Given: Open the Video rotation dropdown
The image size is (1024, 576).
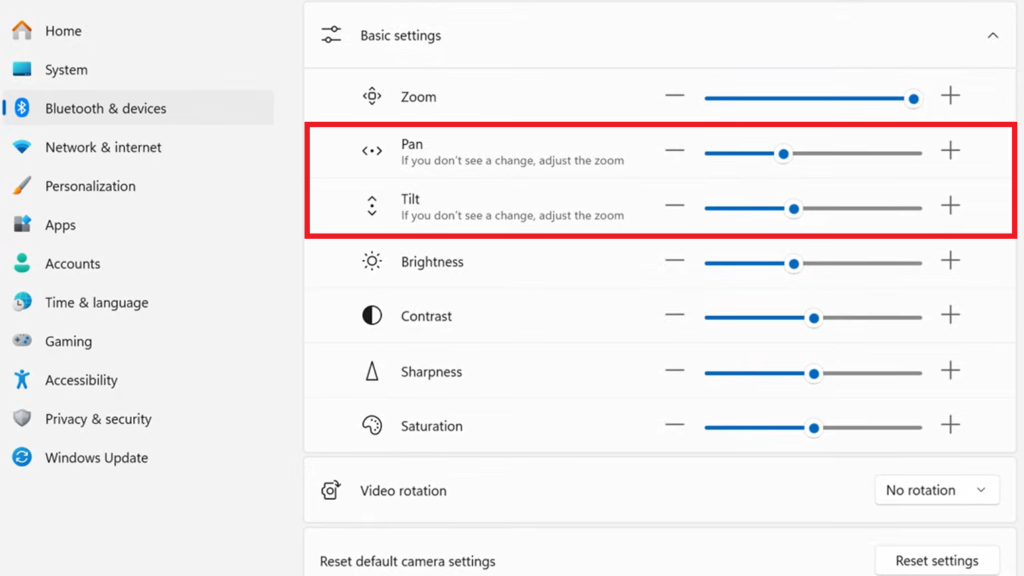Looking at the screenshot, I should (937, 490).
